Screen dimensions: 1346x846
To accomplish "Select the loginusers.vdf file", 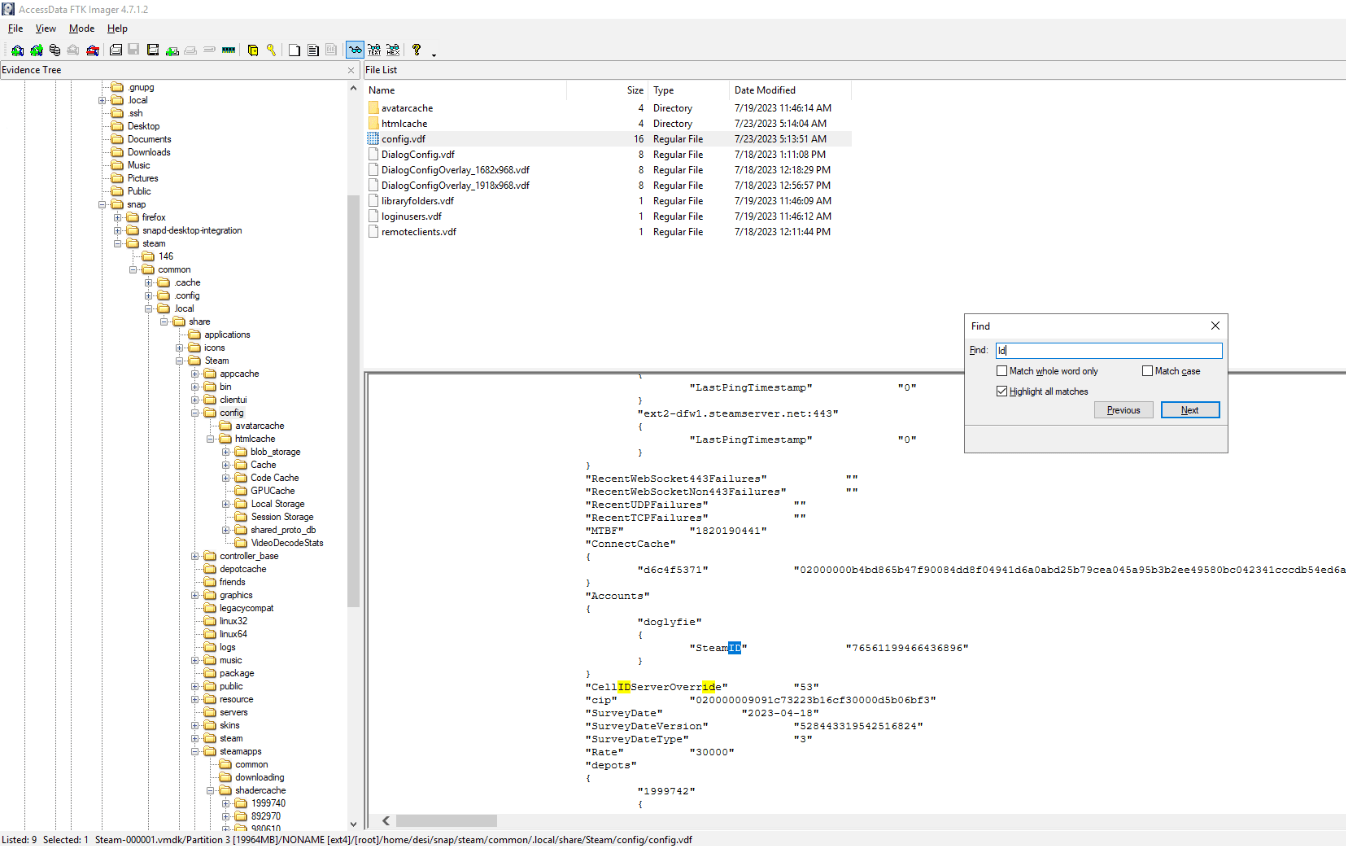I will coord(411,216).
